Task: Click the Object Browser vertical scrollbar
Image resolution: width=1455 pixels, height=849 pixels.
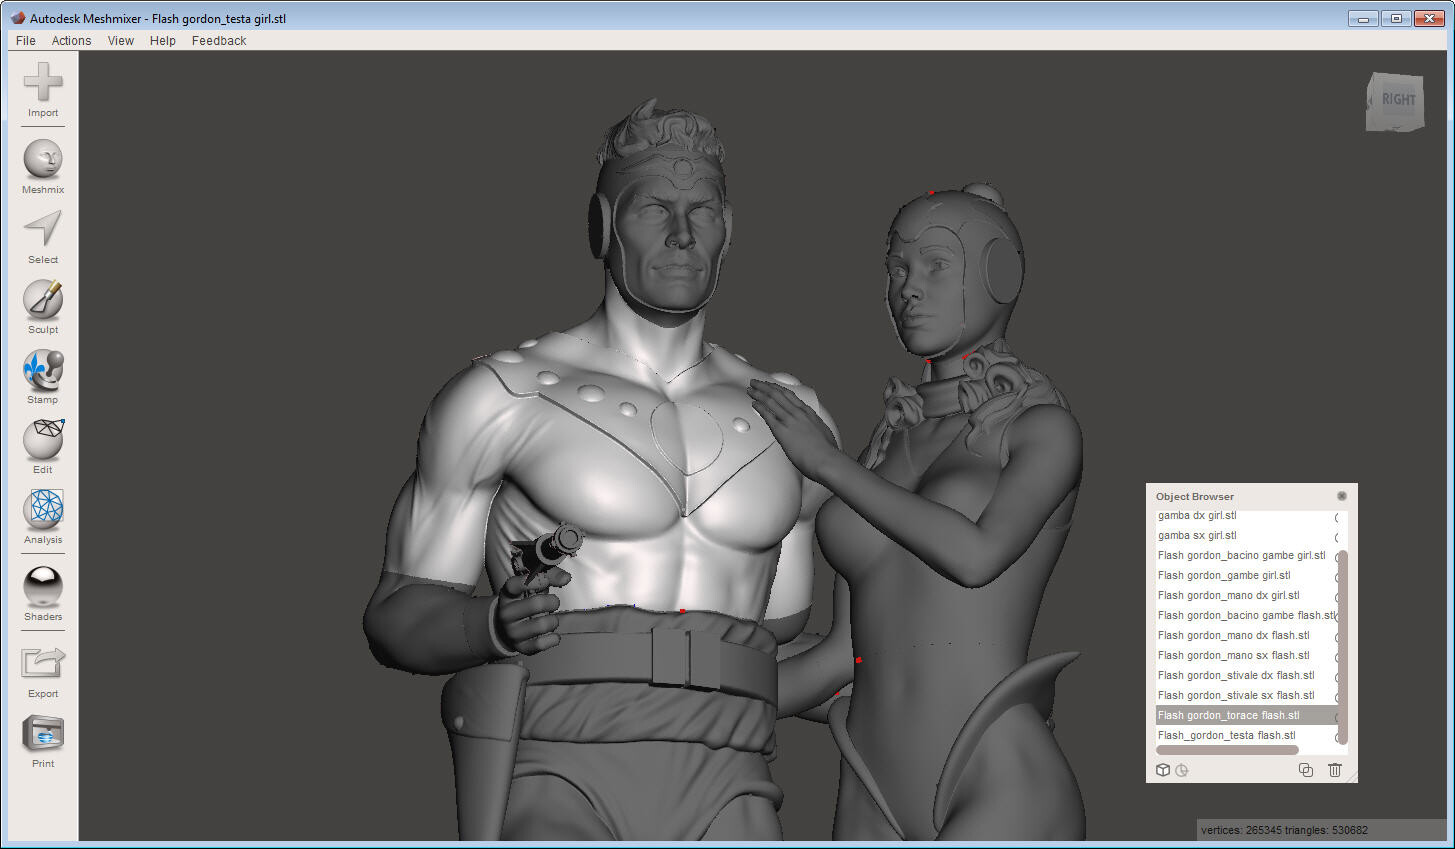Action: click(x=1343, y=646)
